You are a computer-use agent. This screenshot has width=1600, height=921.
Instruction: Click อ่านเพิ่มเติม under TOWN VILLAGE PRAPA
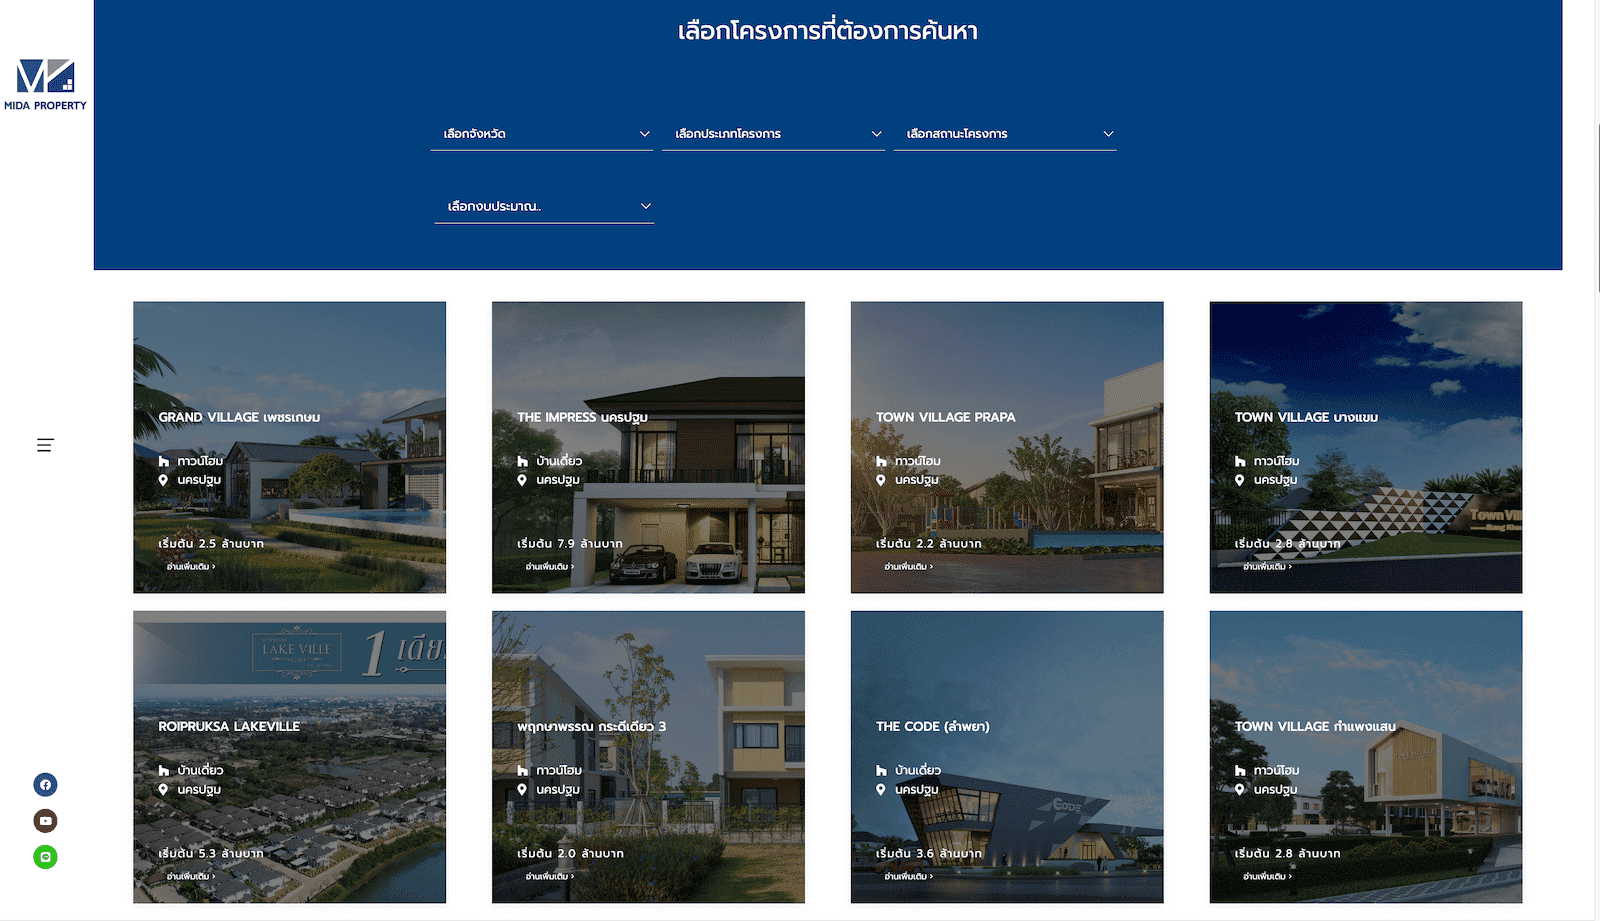click(x=909, y=567)
